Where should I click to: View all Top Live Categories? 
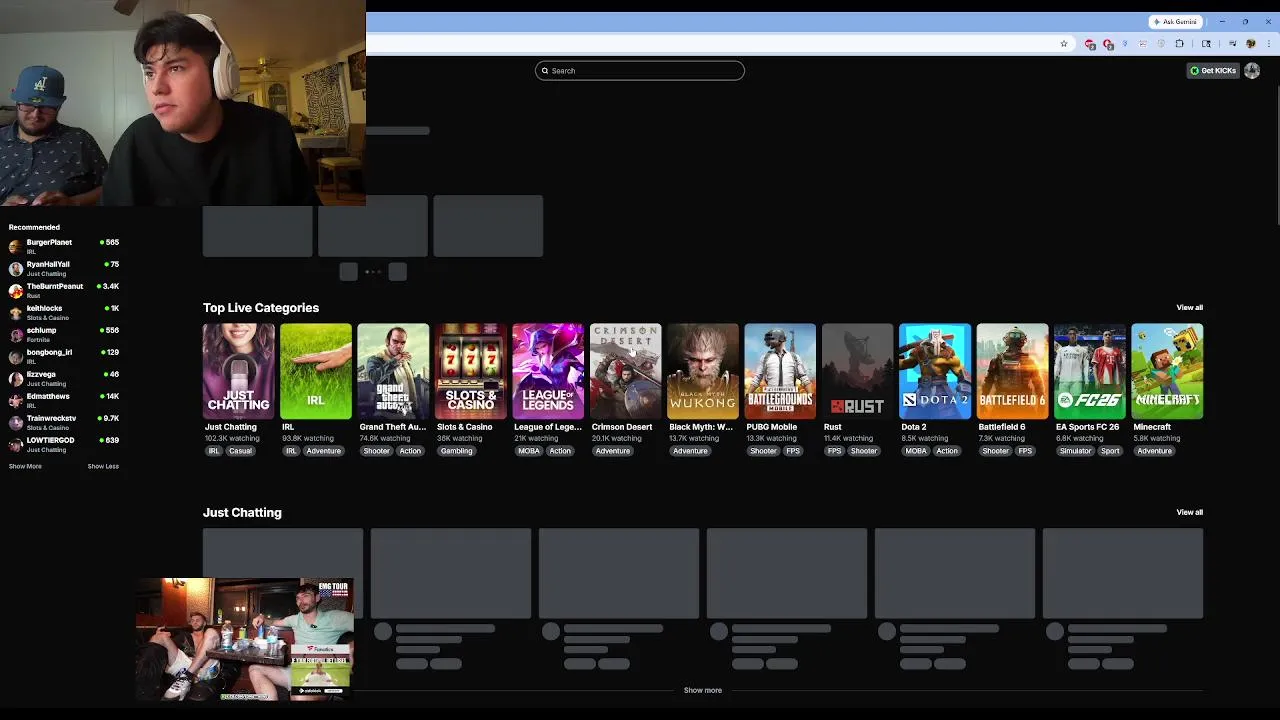pyautogui.click(x=1189, y=308)
